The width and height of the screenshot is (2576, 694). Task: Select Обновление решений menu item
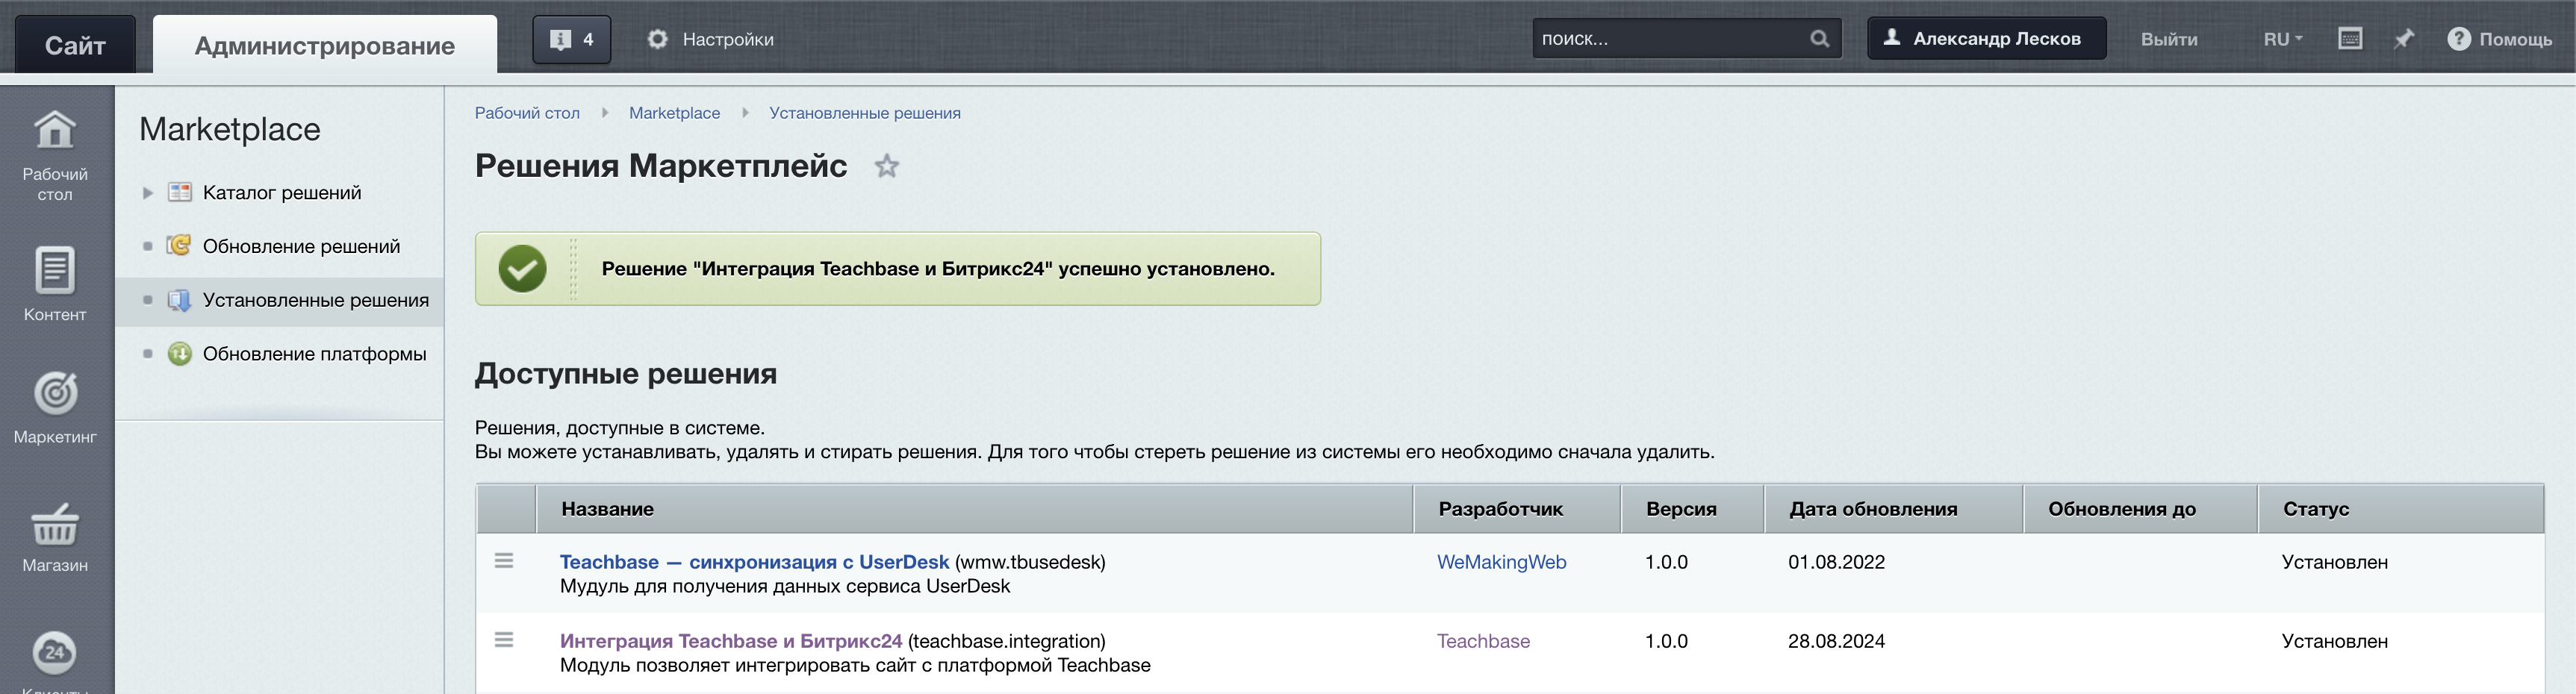coord(301,246)
